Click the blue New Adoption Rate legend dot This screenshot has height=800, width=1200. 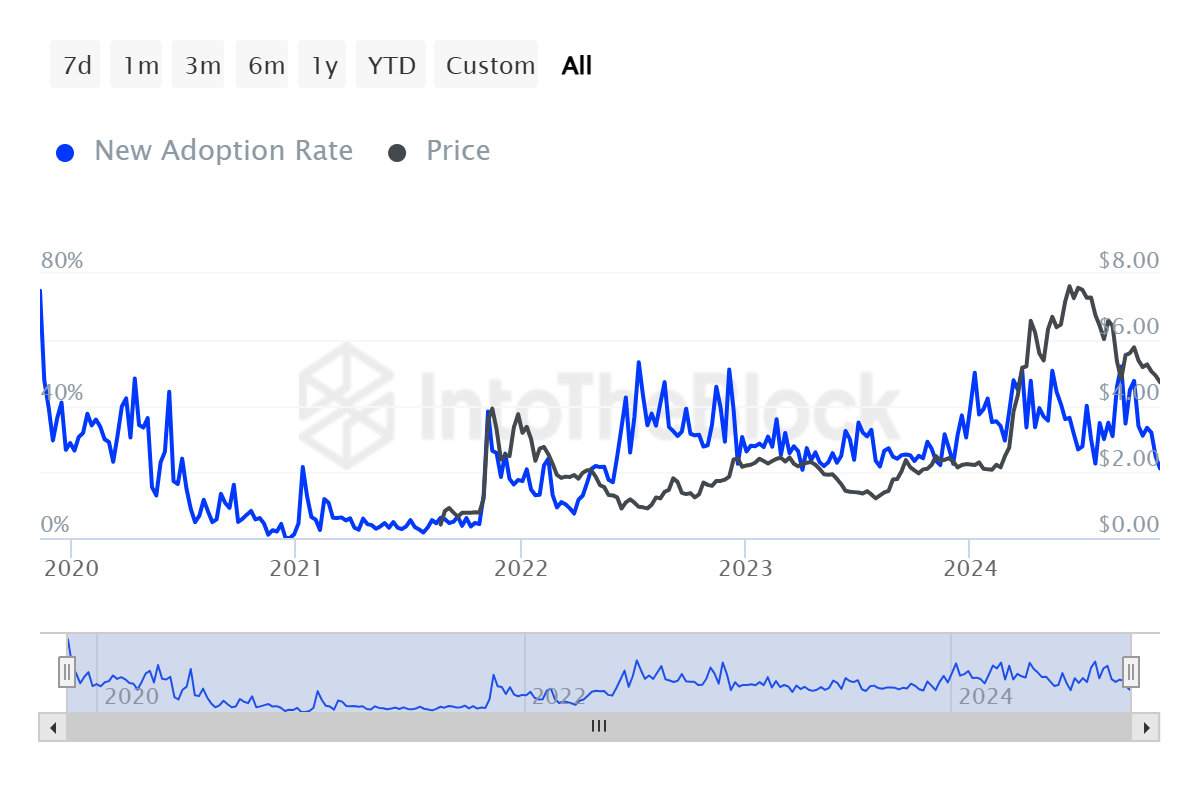click(66, 153)
